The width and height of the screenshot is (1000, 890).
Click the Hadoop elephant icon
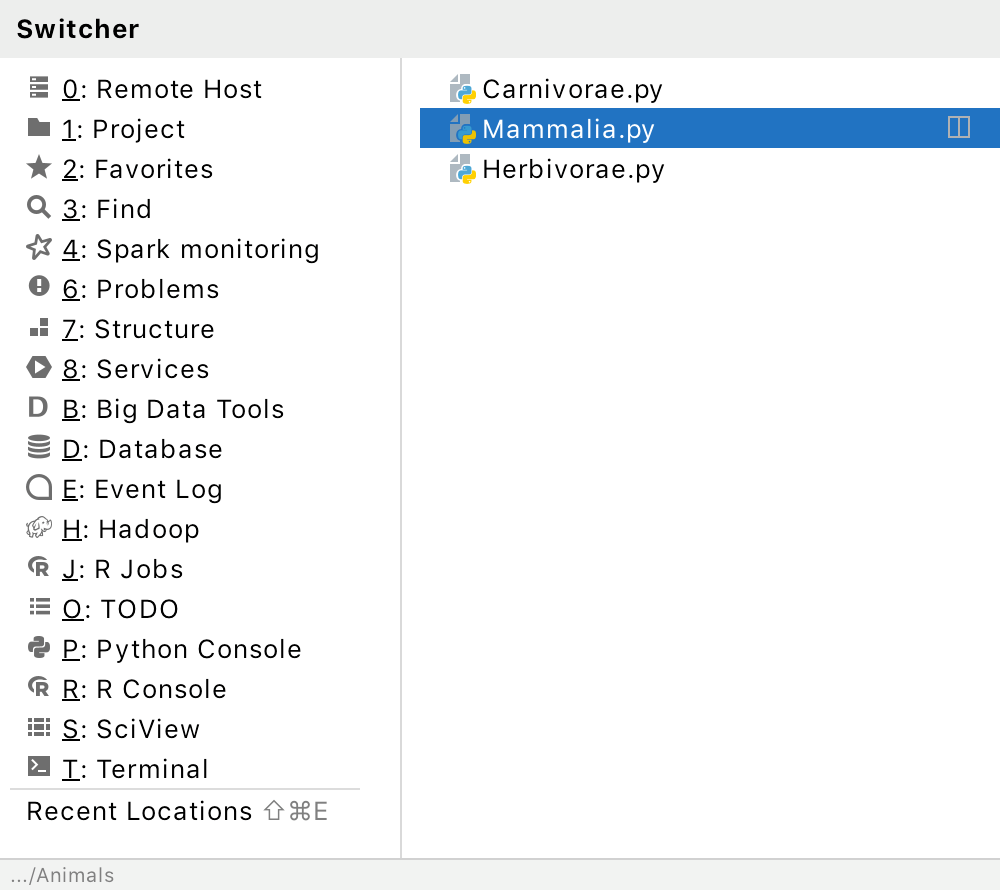tap(39, 528)
